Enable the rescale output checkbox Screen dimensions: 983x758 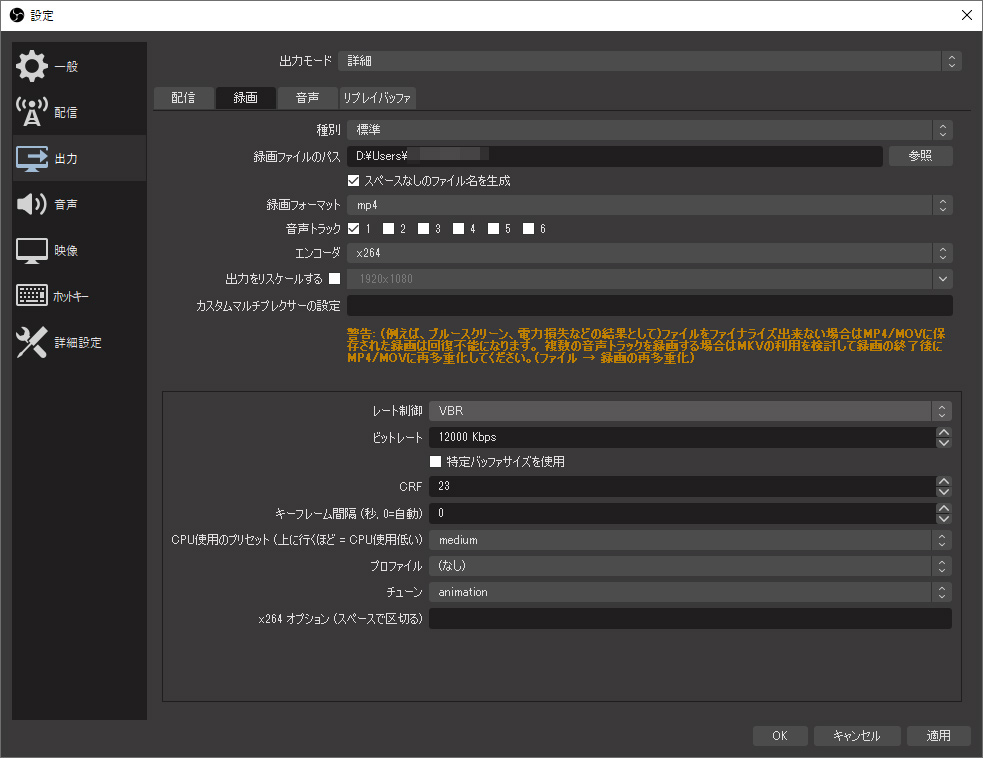pyautogui.click(x=335, y=278)
